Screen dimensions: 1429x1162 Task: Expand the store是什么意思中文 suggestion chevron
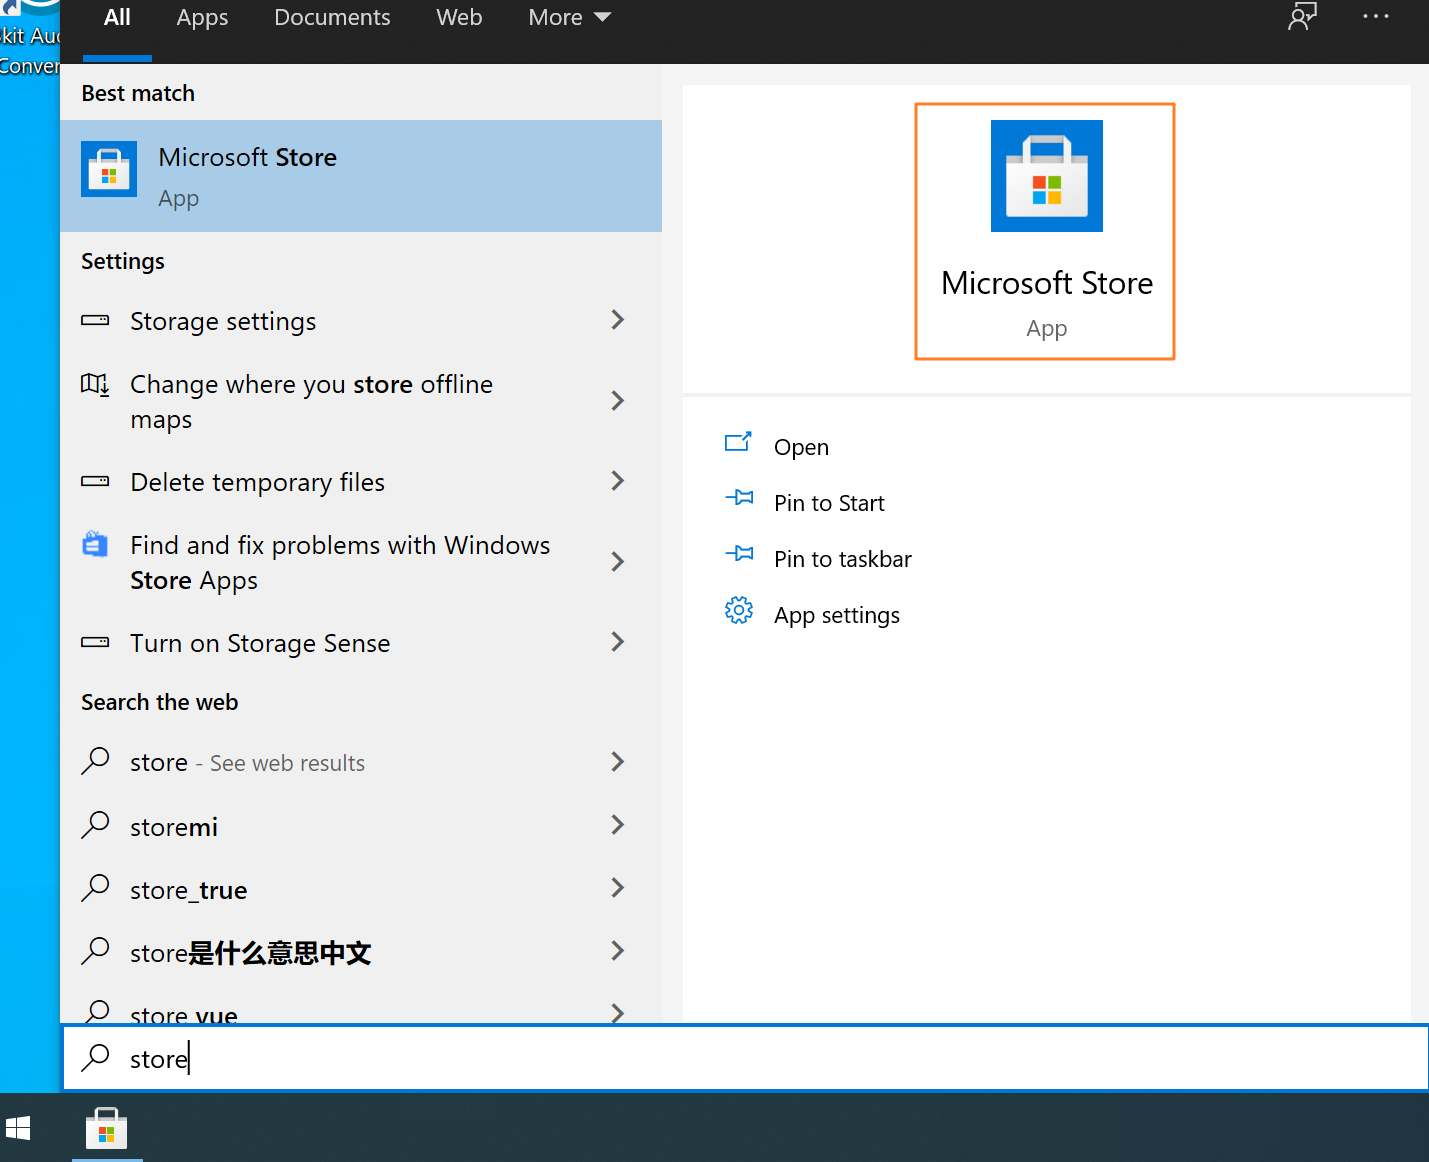[618, 951]
